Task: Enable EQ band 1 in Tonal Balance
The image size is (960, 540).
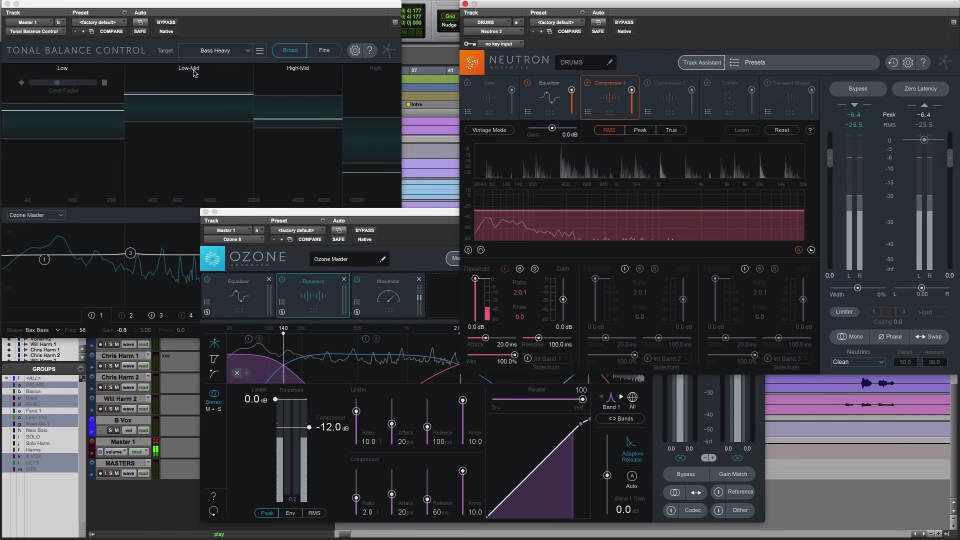Action: (x=91, y=315)
